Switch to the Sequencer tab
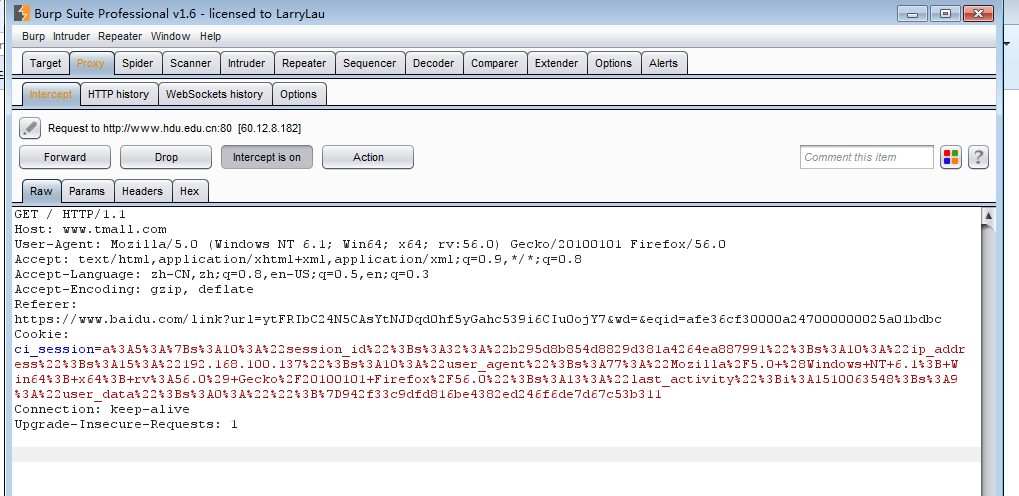 tap(369, 63)
